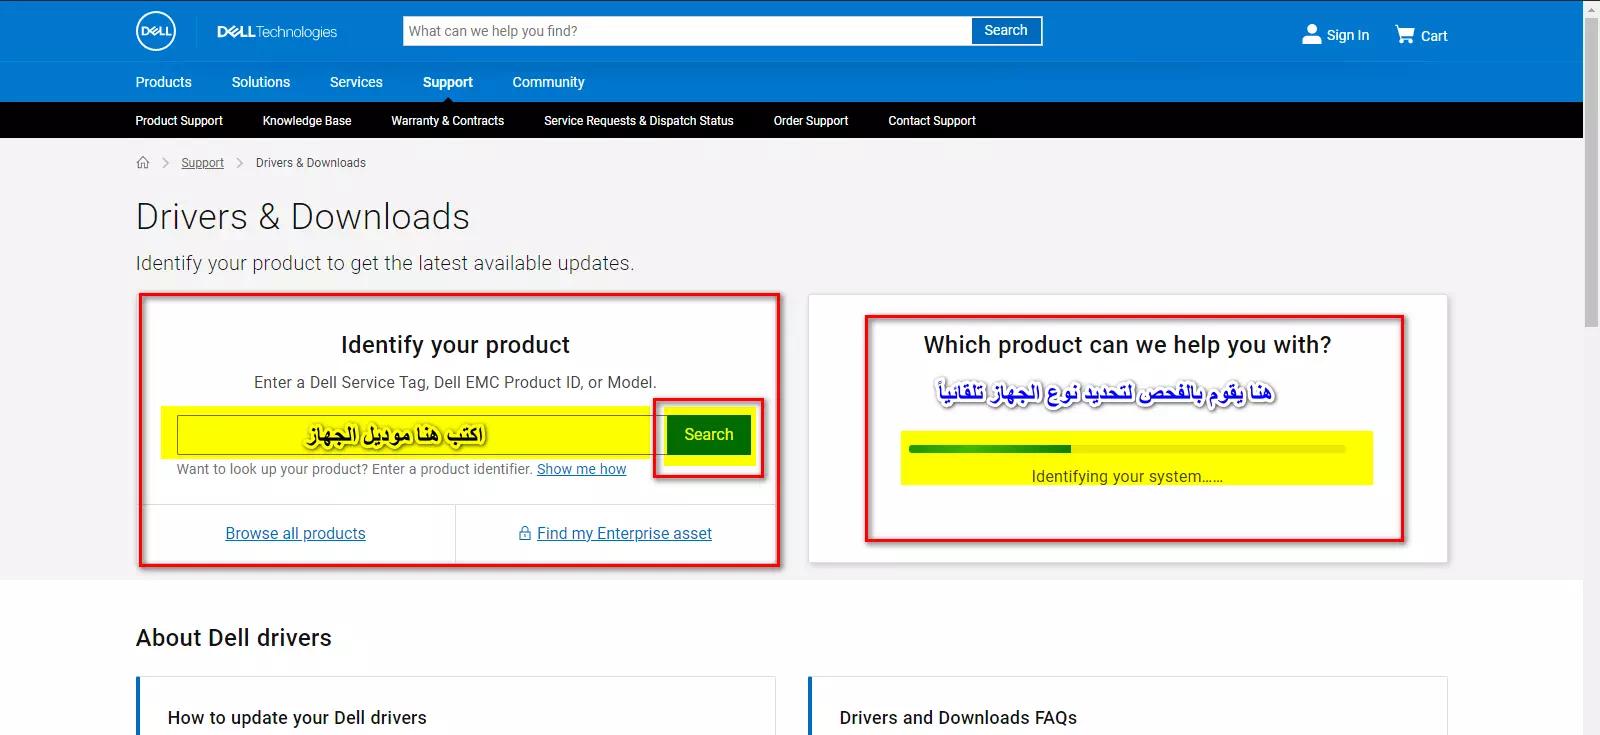This screenshot has width=1600, height=735.
Task: Open Contact Support
Action: point(932,120)
